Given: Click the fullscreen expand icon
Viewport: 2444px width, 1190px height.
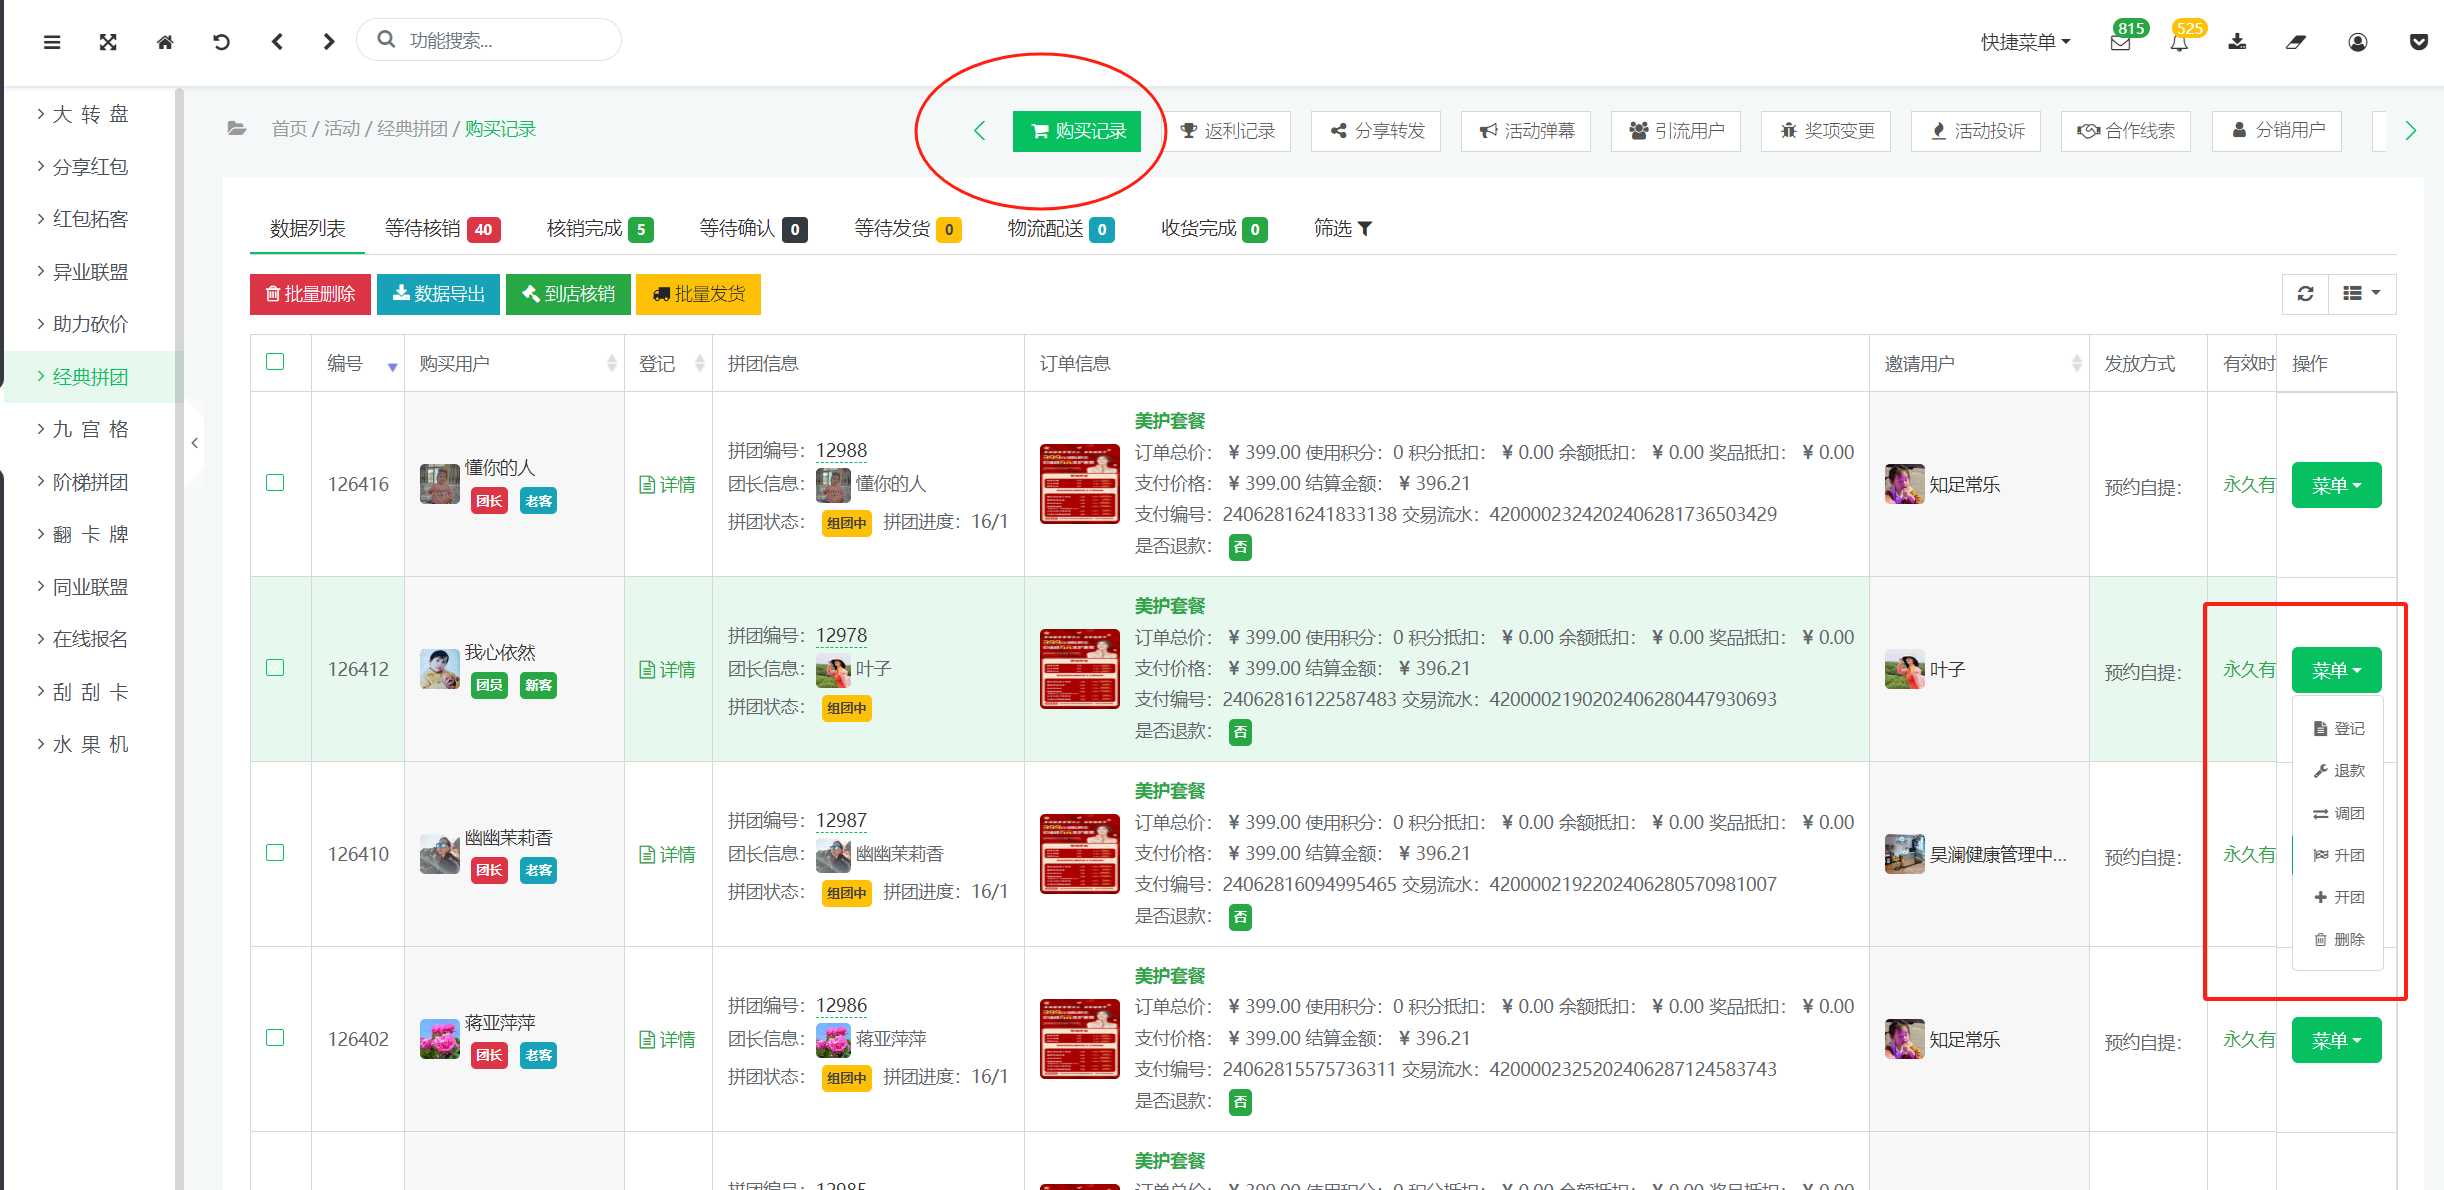Looking at the screenshot, I should click(108, 42).
